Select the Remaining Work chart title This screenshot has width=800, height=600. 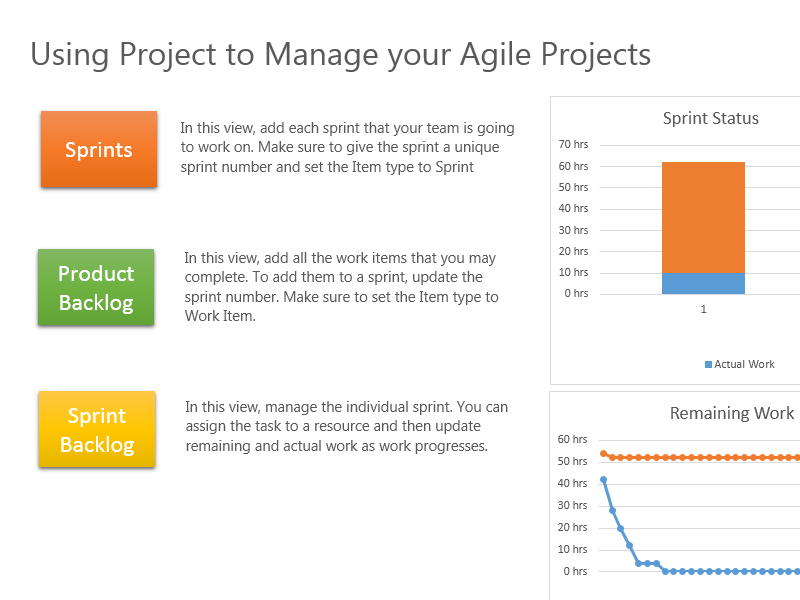[731, 413]
